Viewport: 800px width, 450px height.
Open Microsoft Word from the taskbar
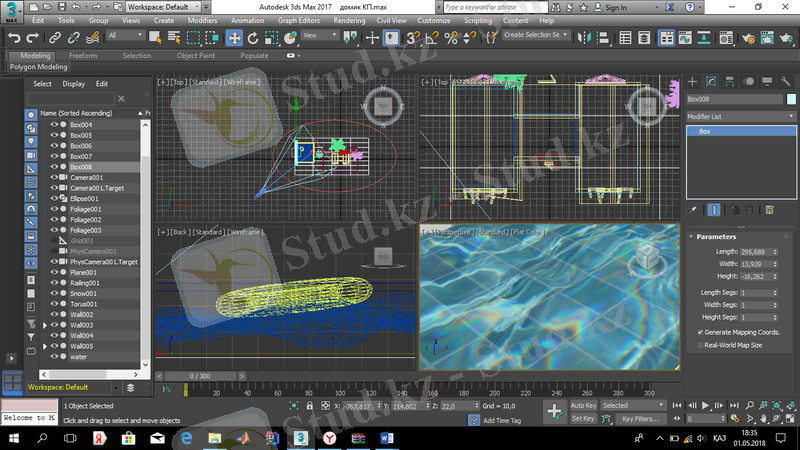pyautogui.click(x=386, y=438)
